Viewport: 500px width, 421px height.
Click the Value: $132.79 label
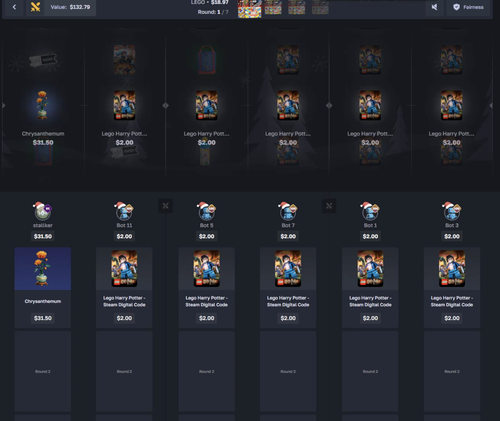point(70,7)
